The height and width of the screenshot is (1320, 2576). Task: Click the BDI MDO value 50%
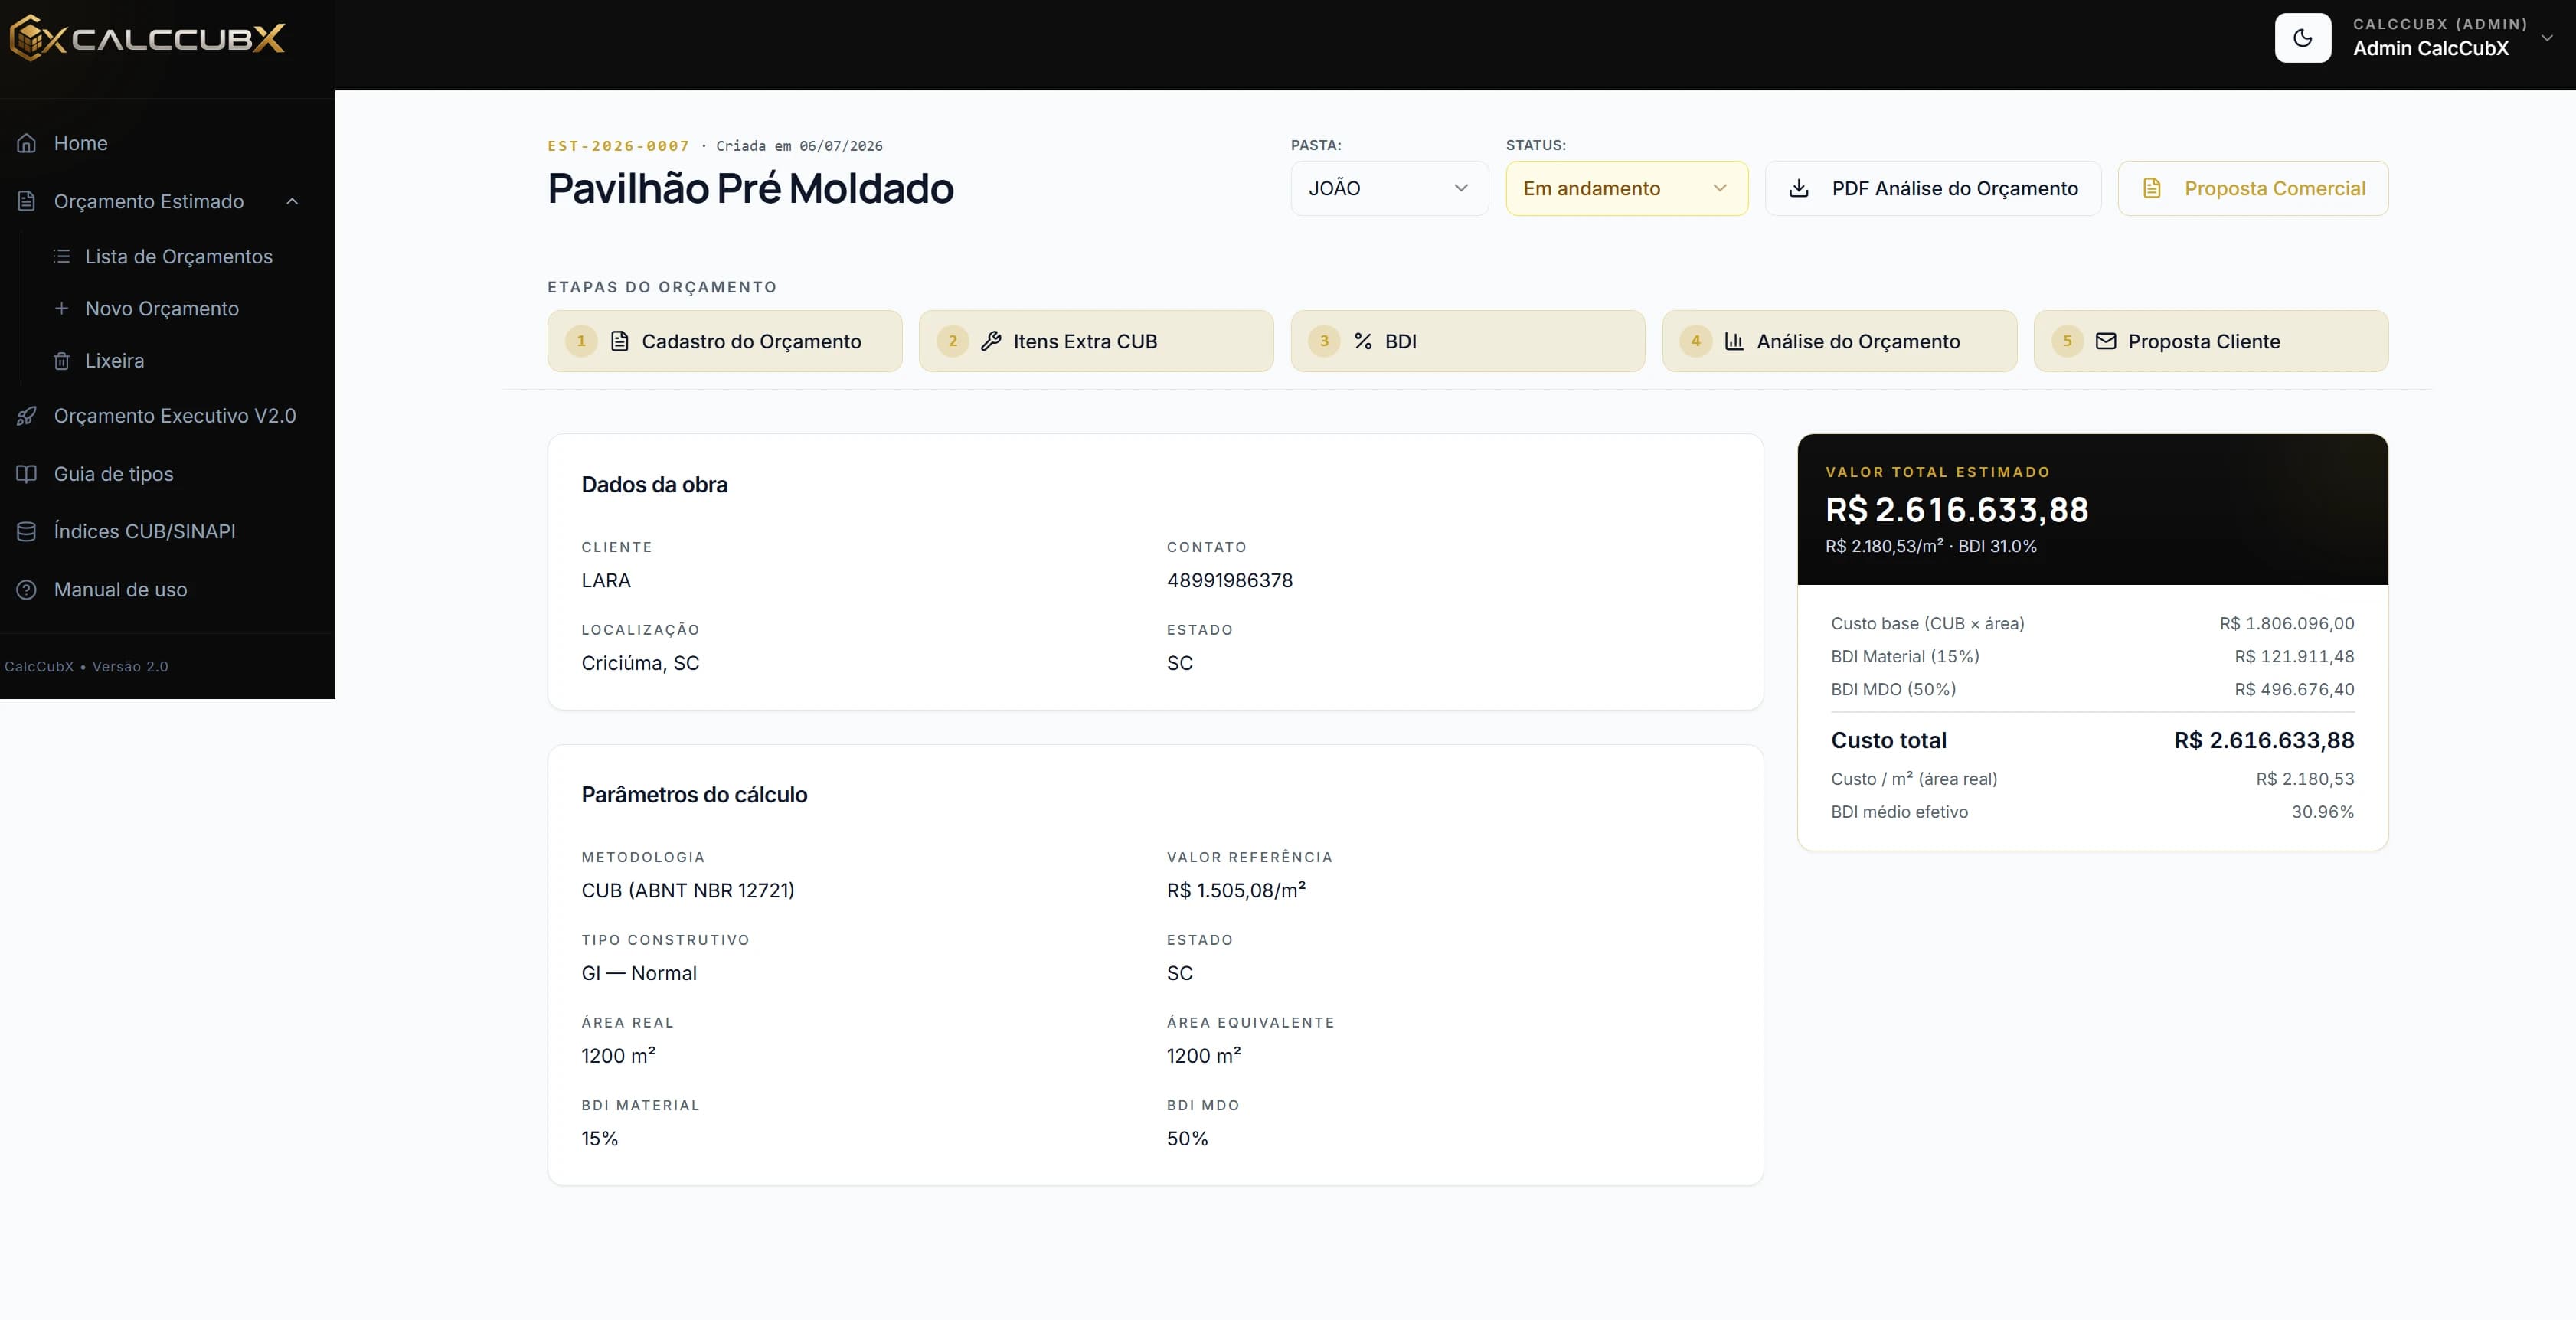[x=1187, y=1138]
